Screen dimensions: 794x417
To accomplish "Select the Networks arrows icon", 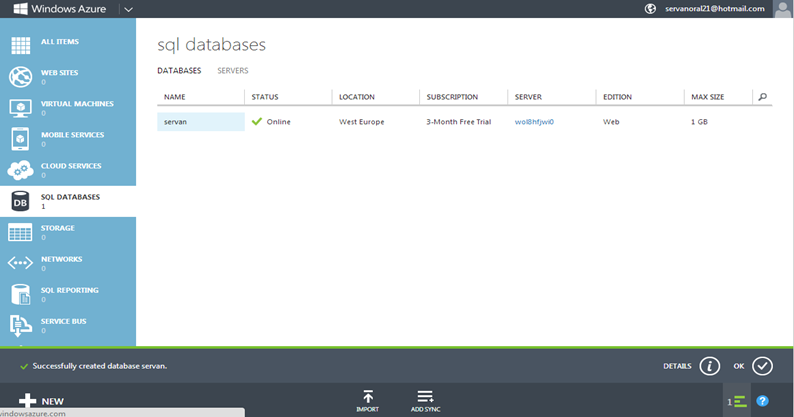I will (x=20, y=263).
